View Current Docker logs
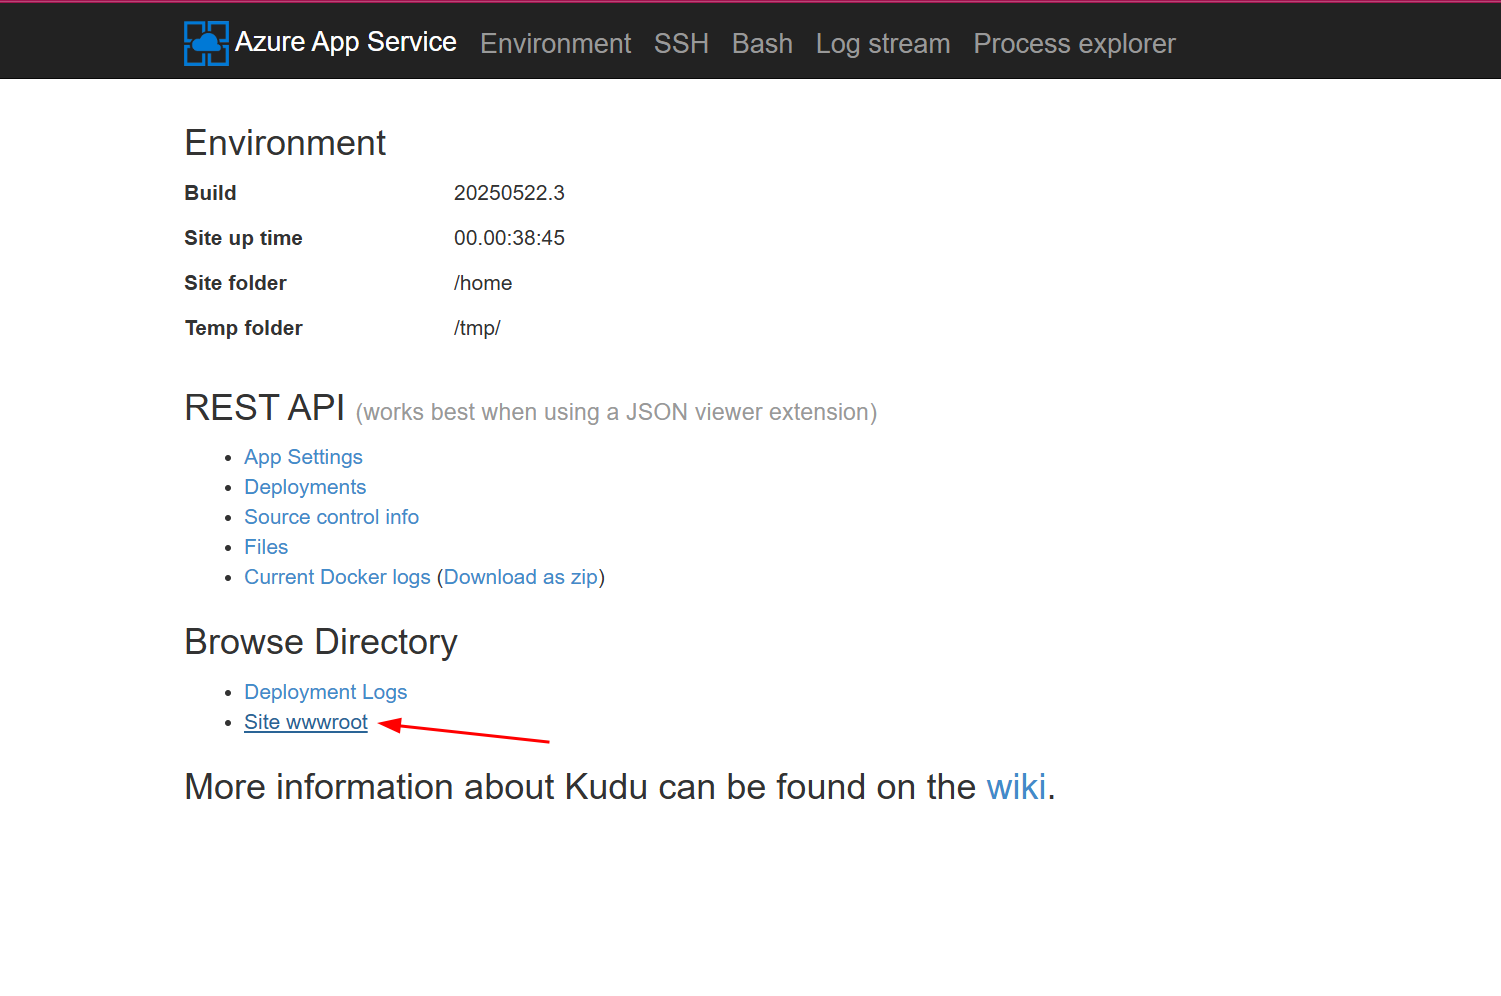Image resolution: width=1501 pixels, height=996 pixels. [337, 577]
